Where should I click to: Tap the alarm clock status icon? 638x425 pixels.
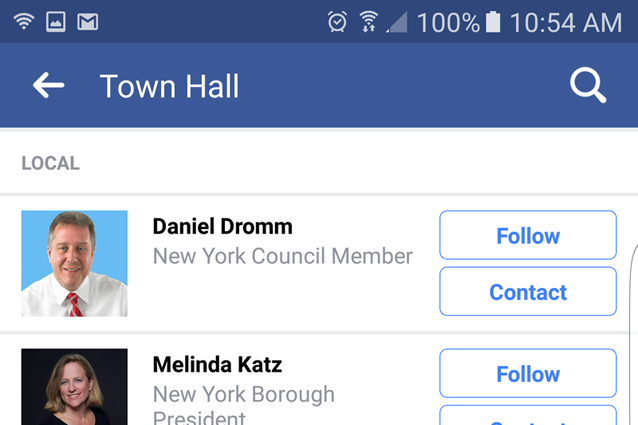coord(337,22)
